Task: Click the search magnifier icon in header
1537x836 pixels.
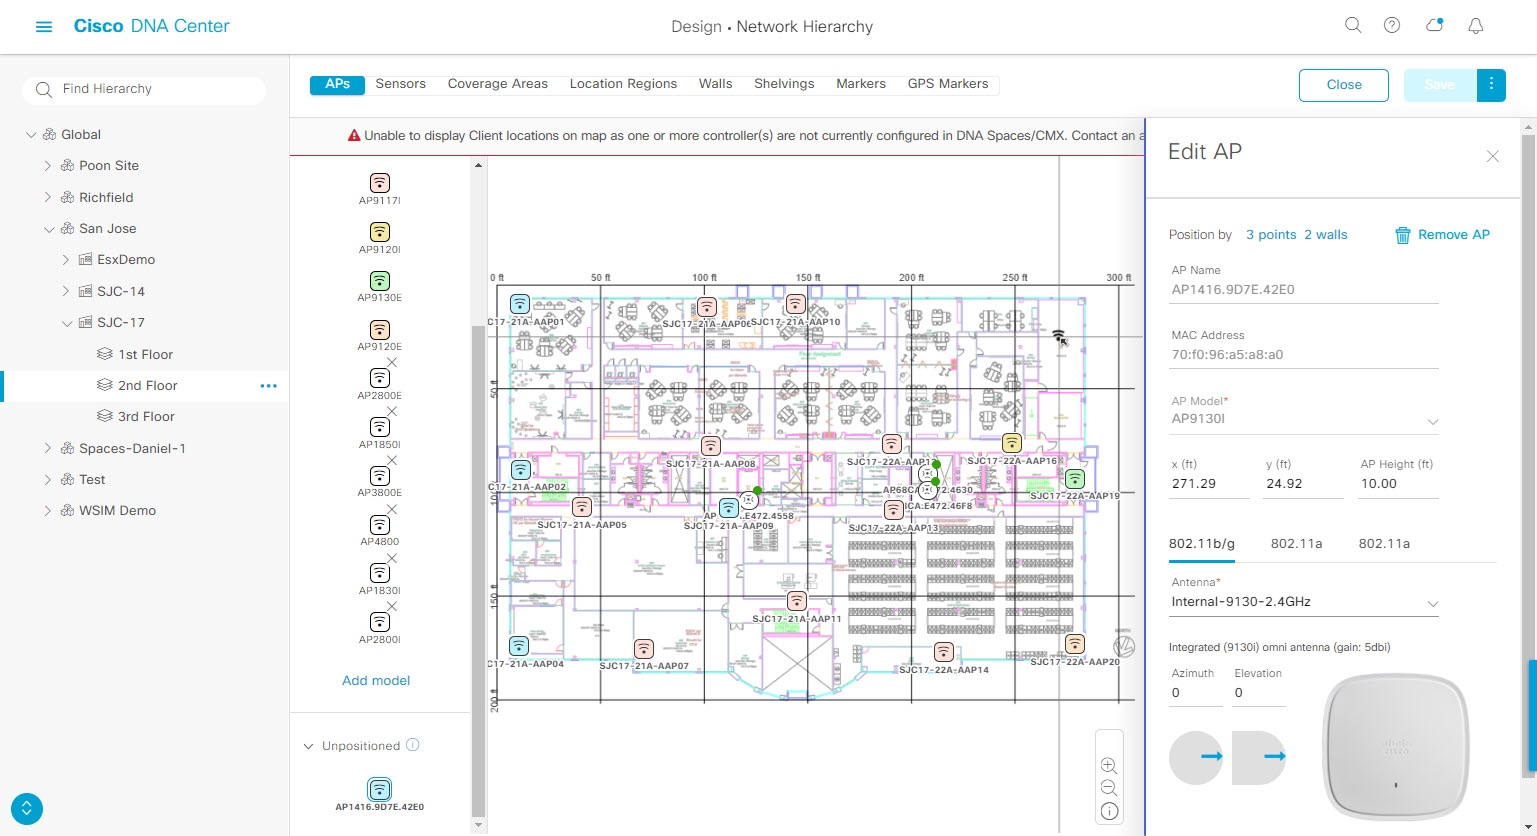Action: [1353, 26]
